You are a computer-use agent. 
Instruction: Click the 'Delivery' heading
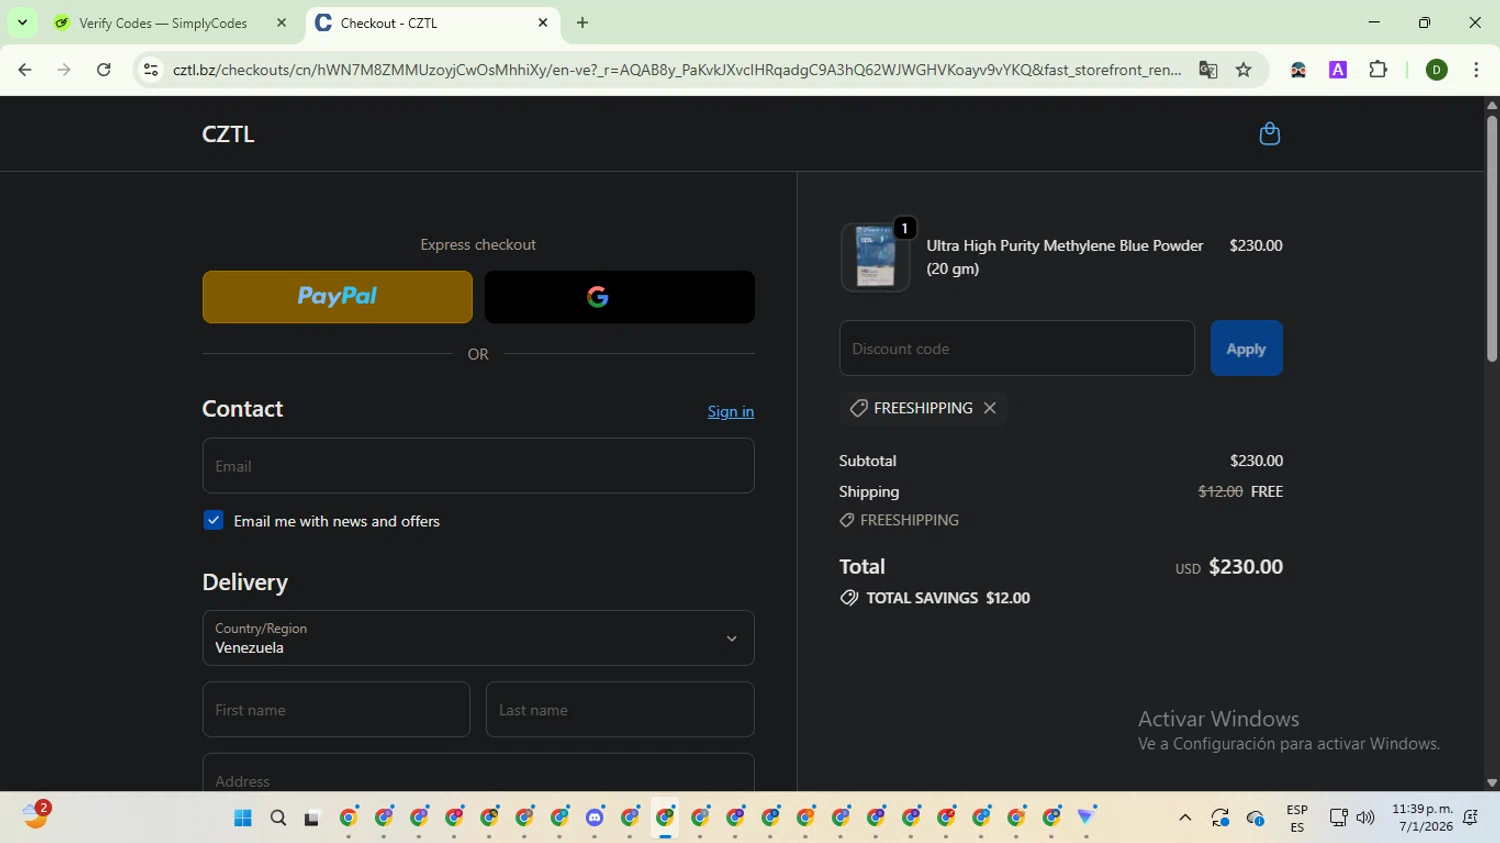click(245, 582)
